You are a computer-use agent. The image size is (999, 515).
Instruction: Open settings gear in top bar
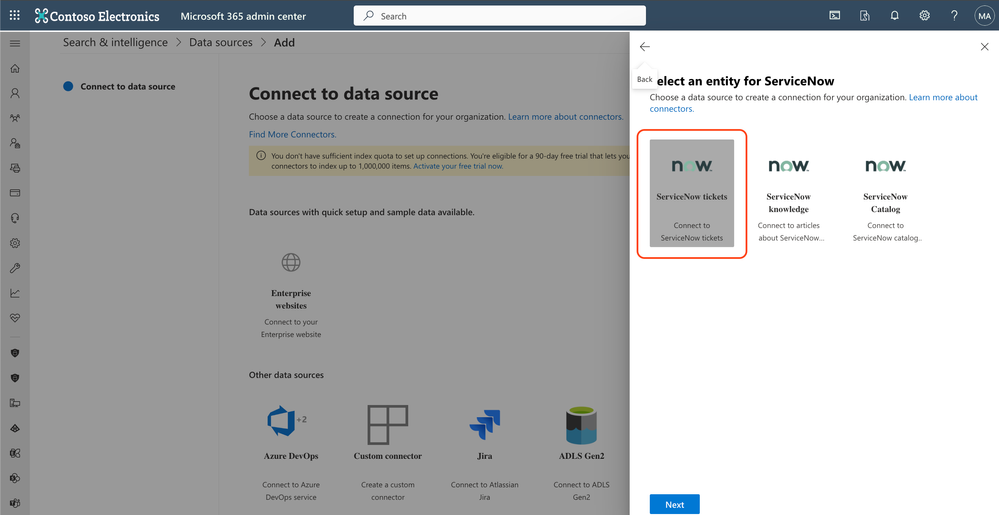click(x=924, y=16)
